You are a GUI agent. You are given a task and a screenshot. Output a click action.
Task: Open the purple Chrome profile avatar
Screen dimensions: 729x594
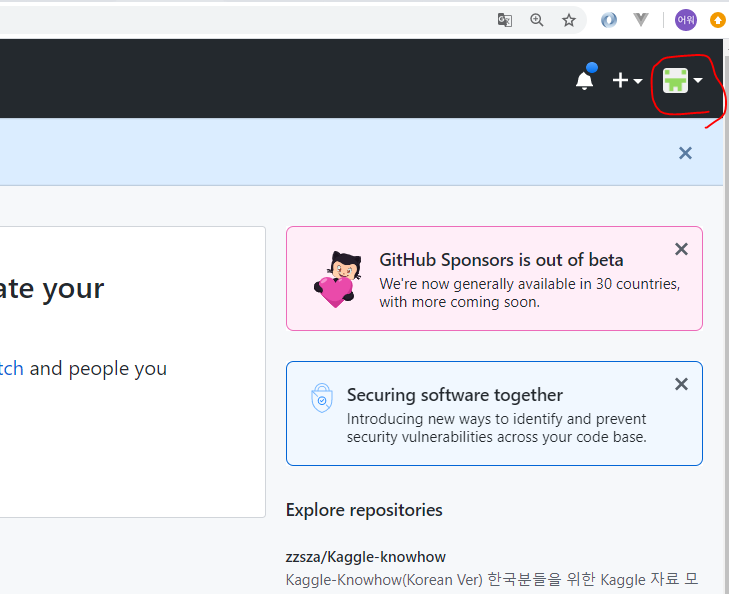click(x=686, y=20)
